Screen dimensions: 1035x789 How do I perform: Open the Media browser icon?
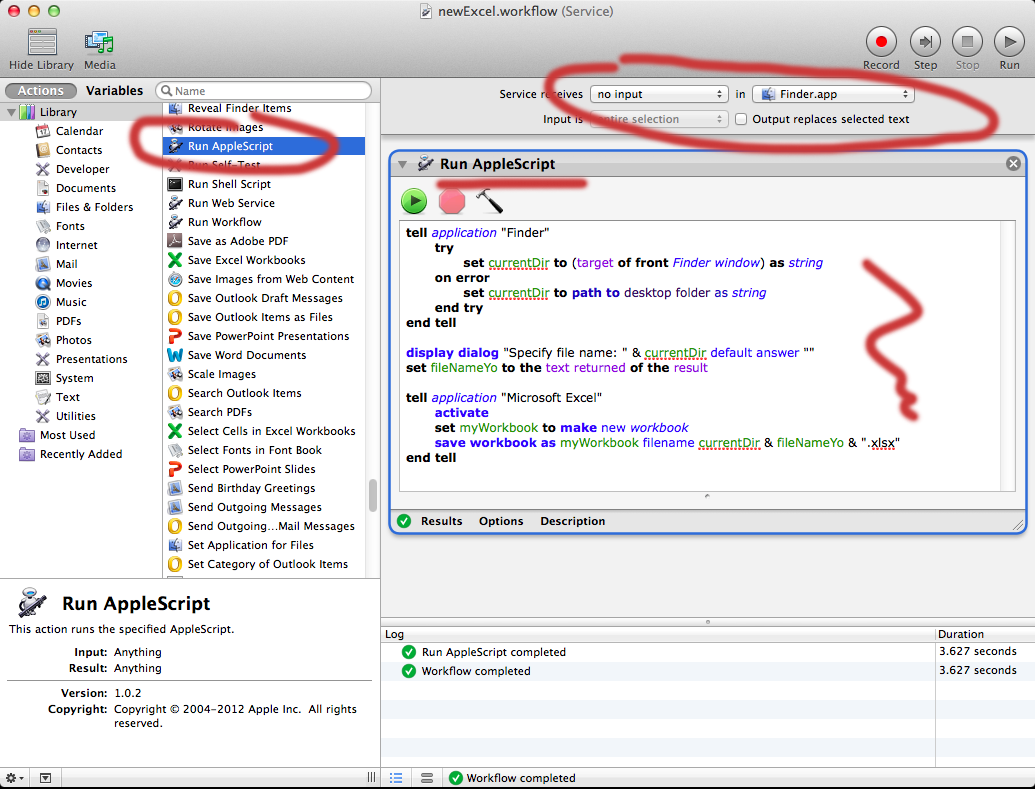(99, 43)
